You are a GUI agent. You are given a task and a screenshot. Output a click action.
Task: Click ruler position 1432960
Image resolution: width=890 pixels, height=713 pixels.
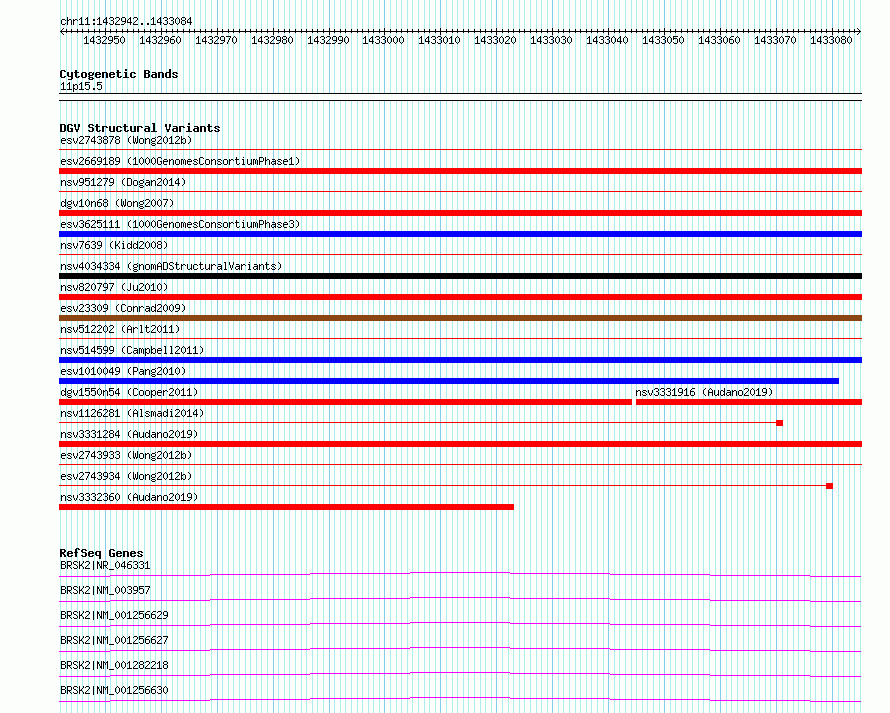coord(160,40)
